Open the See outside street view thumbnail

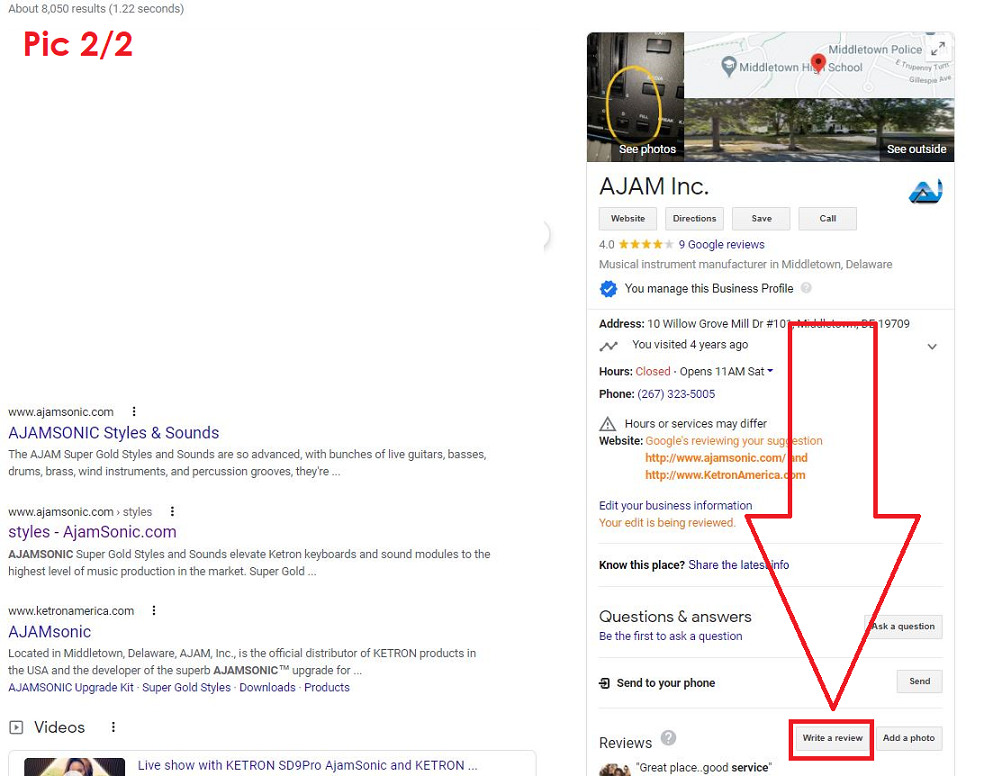(x=819, y=130)
